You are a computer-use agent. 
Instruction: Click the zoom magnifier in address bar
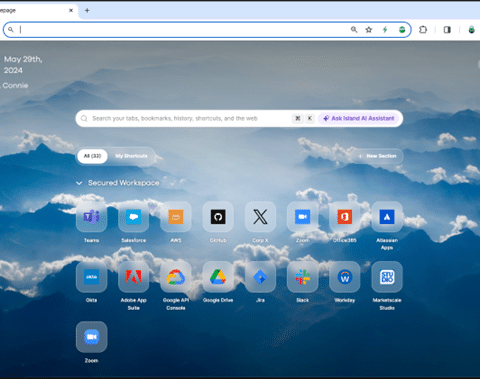click(x=354, y=30)
